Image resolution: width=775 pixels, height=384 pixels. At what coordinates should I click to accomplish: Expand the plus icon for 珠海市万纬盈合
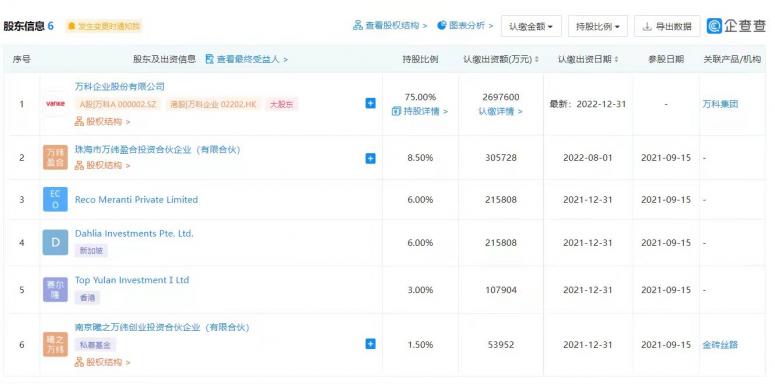tap(370, 158)
